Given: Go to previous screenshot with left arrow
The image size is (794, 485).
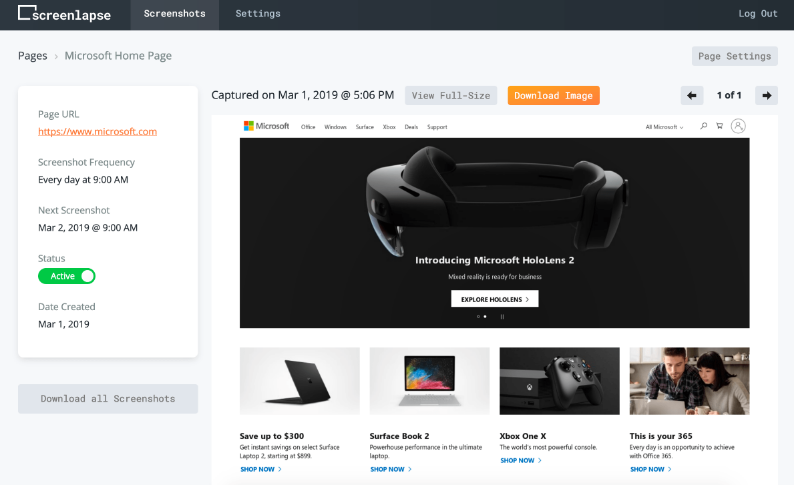Looking at the screenshot, I should click(x=692, y=95).
